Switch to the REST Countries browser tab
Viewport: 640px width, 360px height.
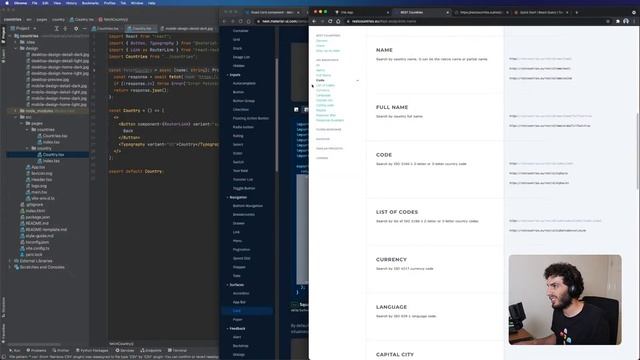[x=421, y=12]
